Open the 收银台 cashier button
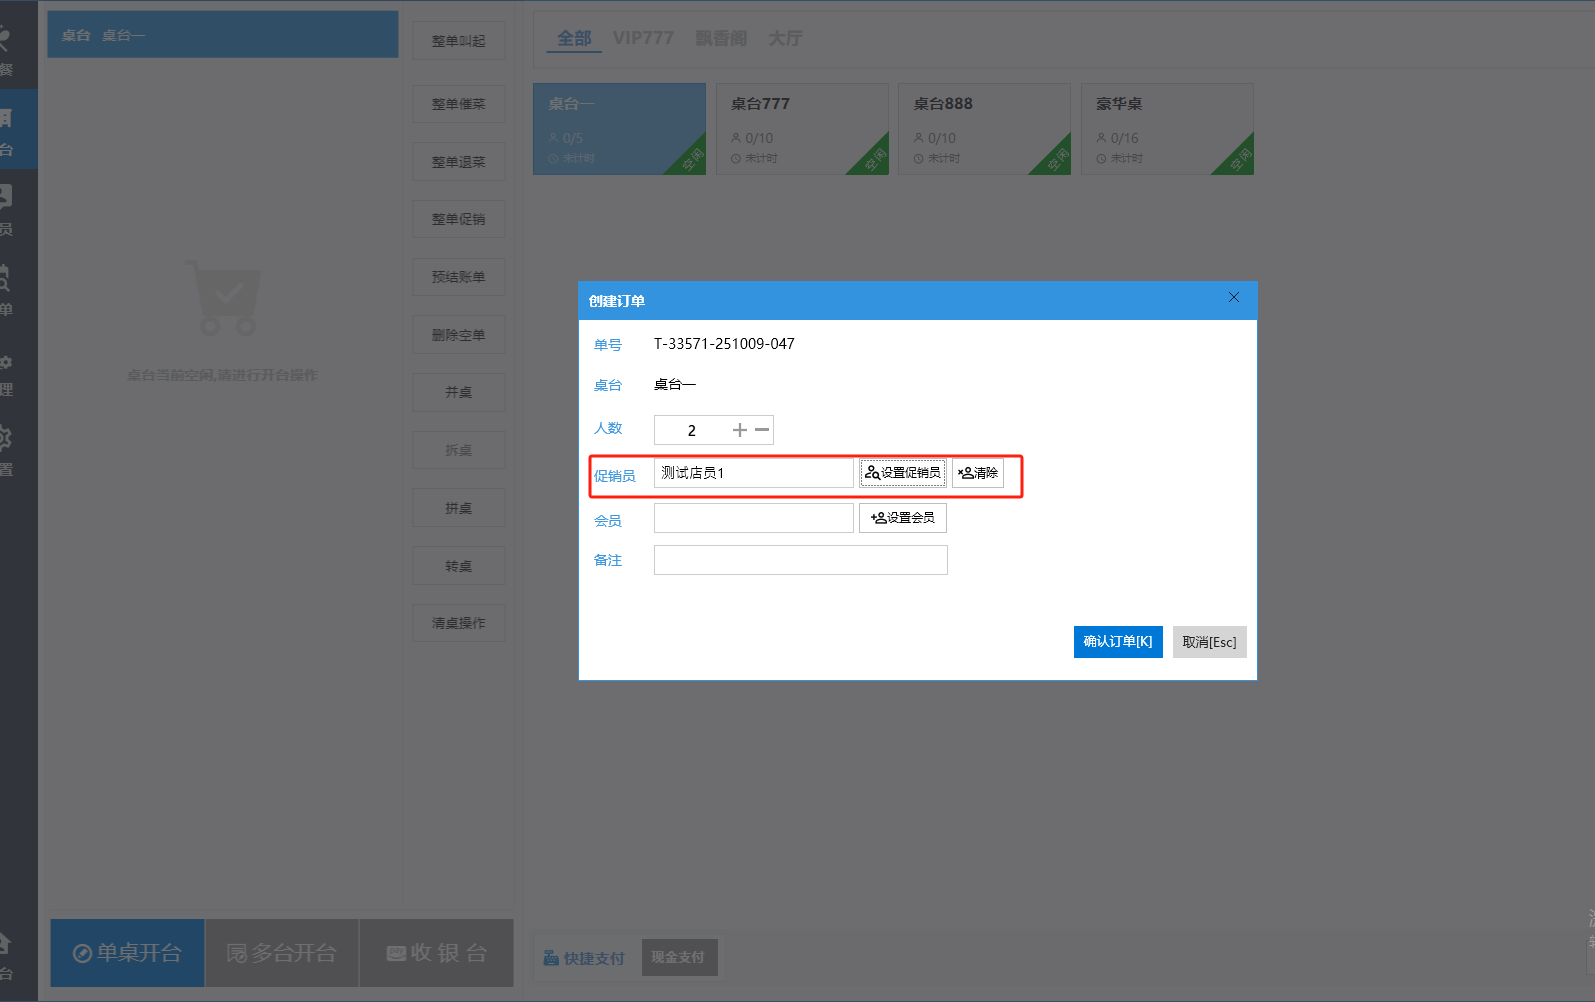Screen dimensions: 1595x1002 click(437, 953)
